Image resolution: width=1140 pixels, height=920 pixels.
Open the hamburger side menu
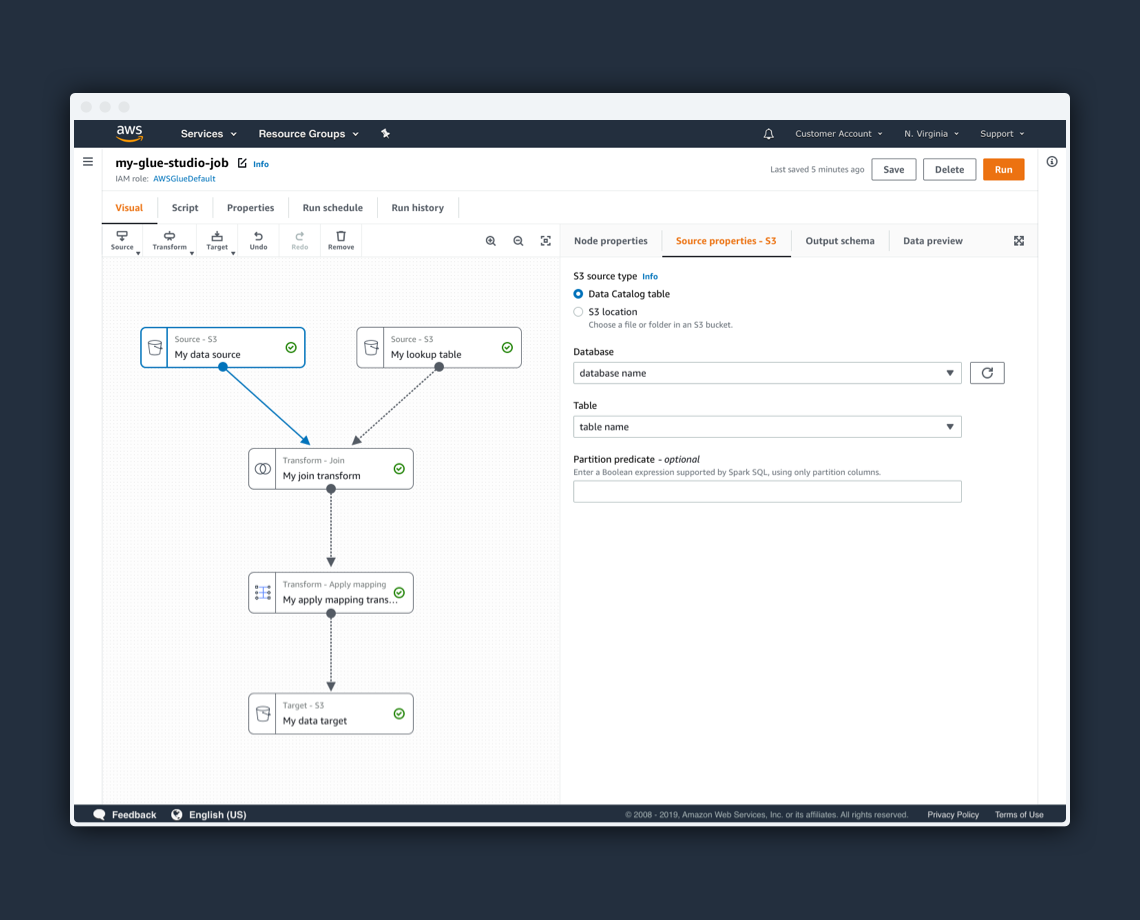point(88,161)
